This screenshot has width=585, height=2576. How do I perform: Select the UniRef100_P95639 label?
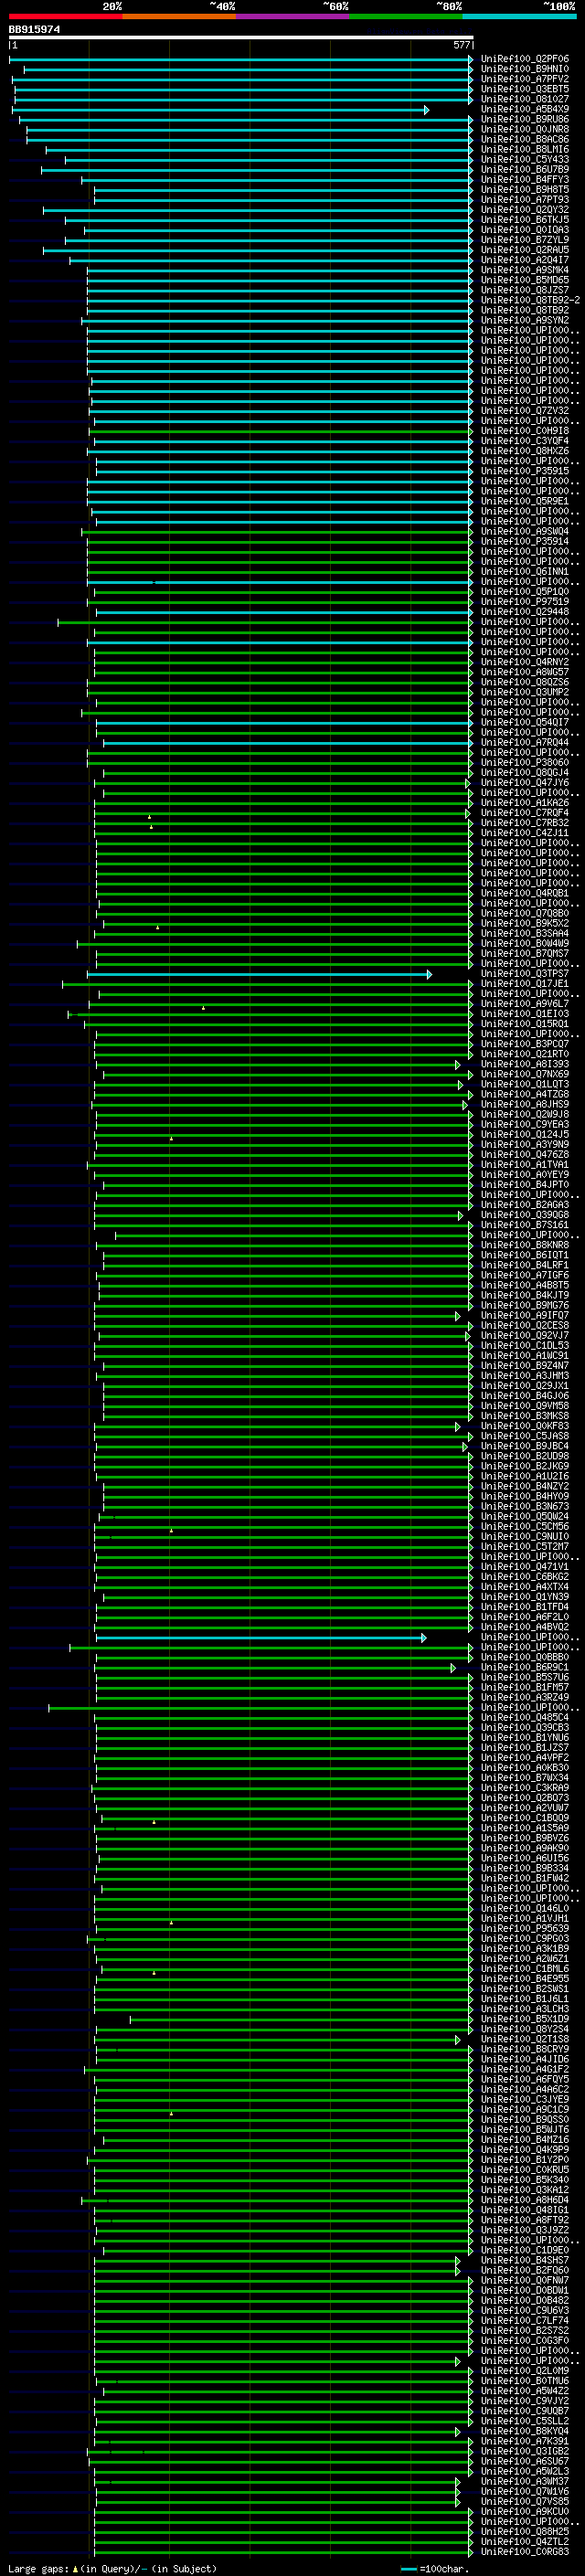pos(525,1928)
